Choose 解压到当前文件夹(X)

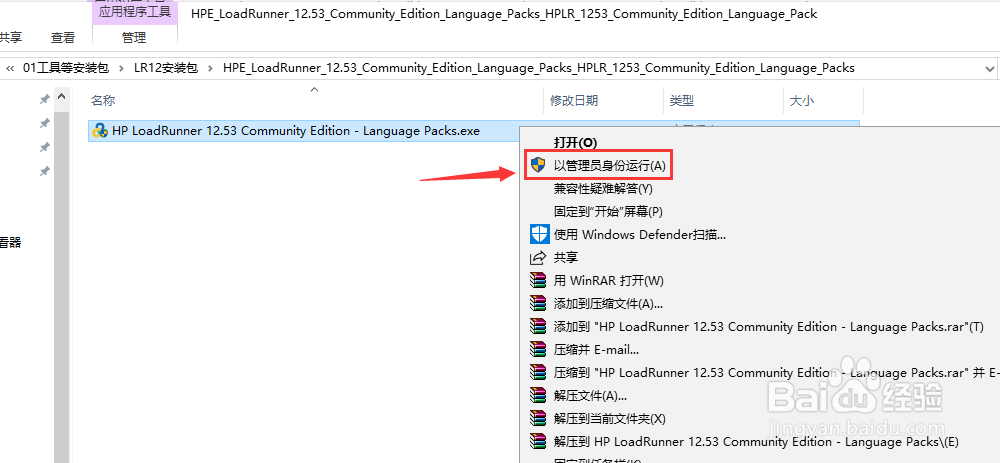click(610, 418)
